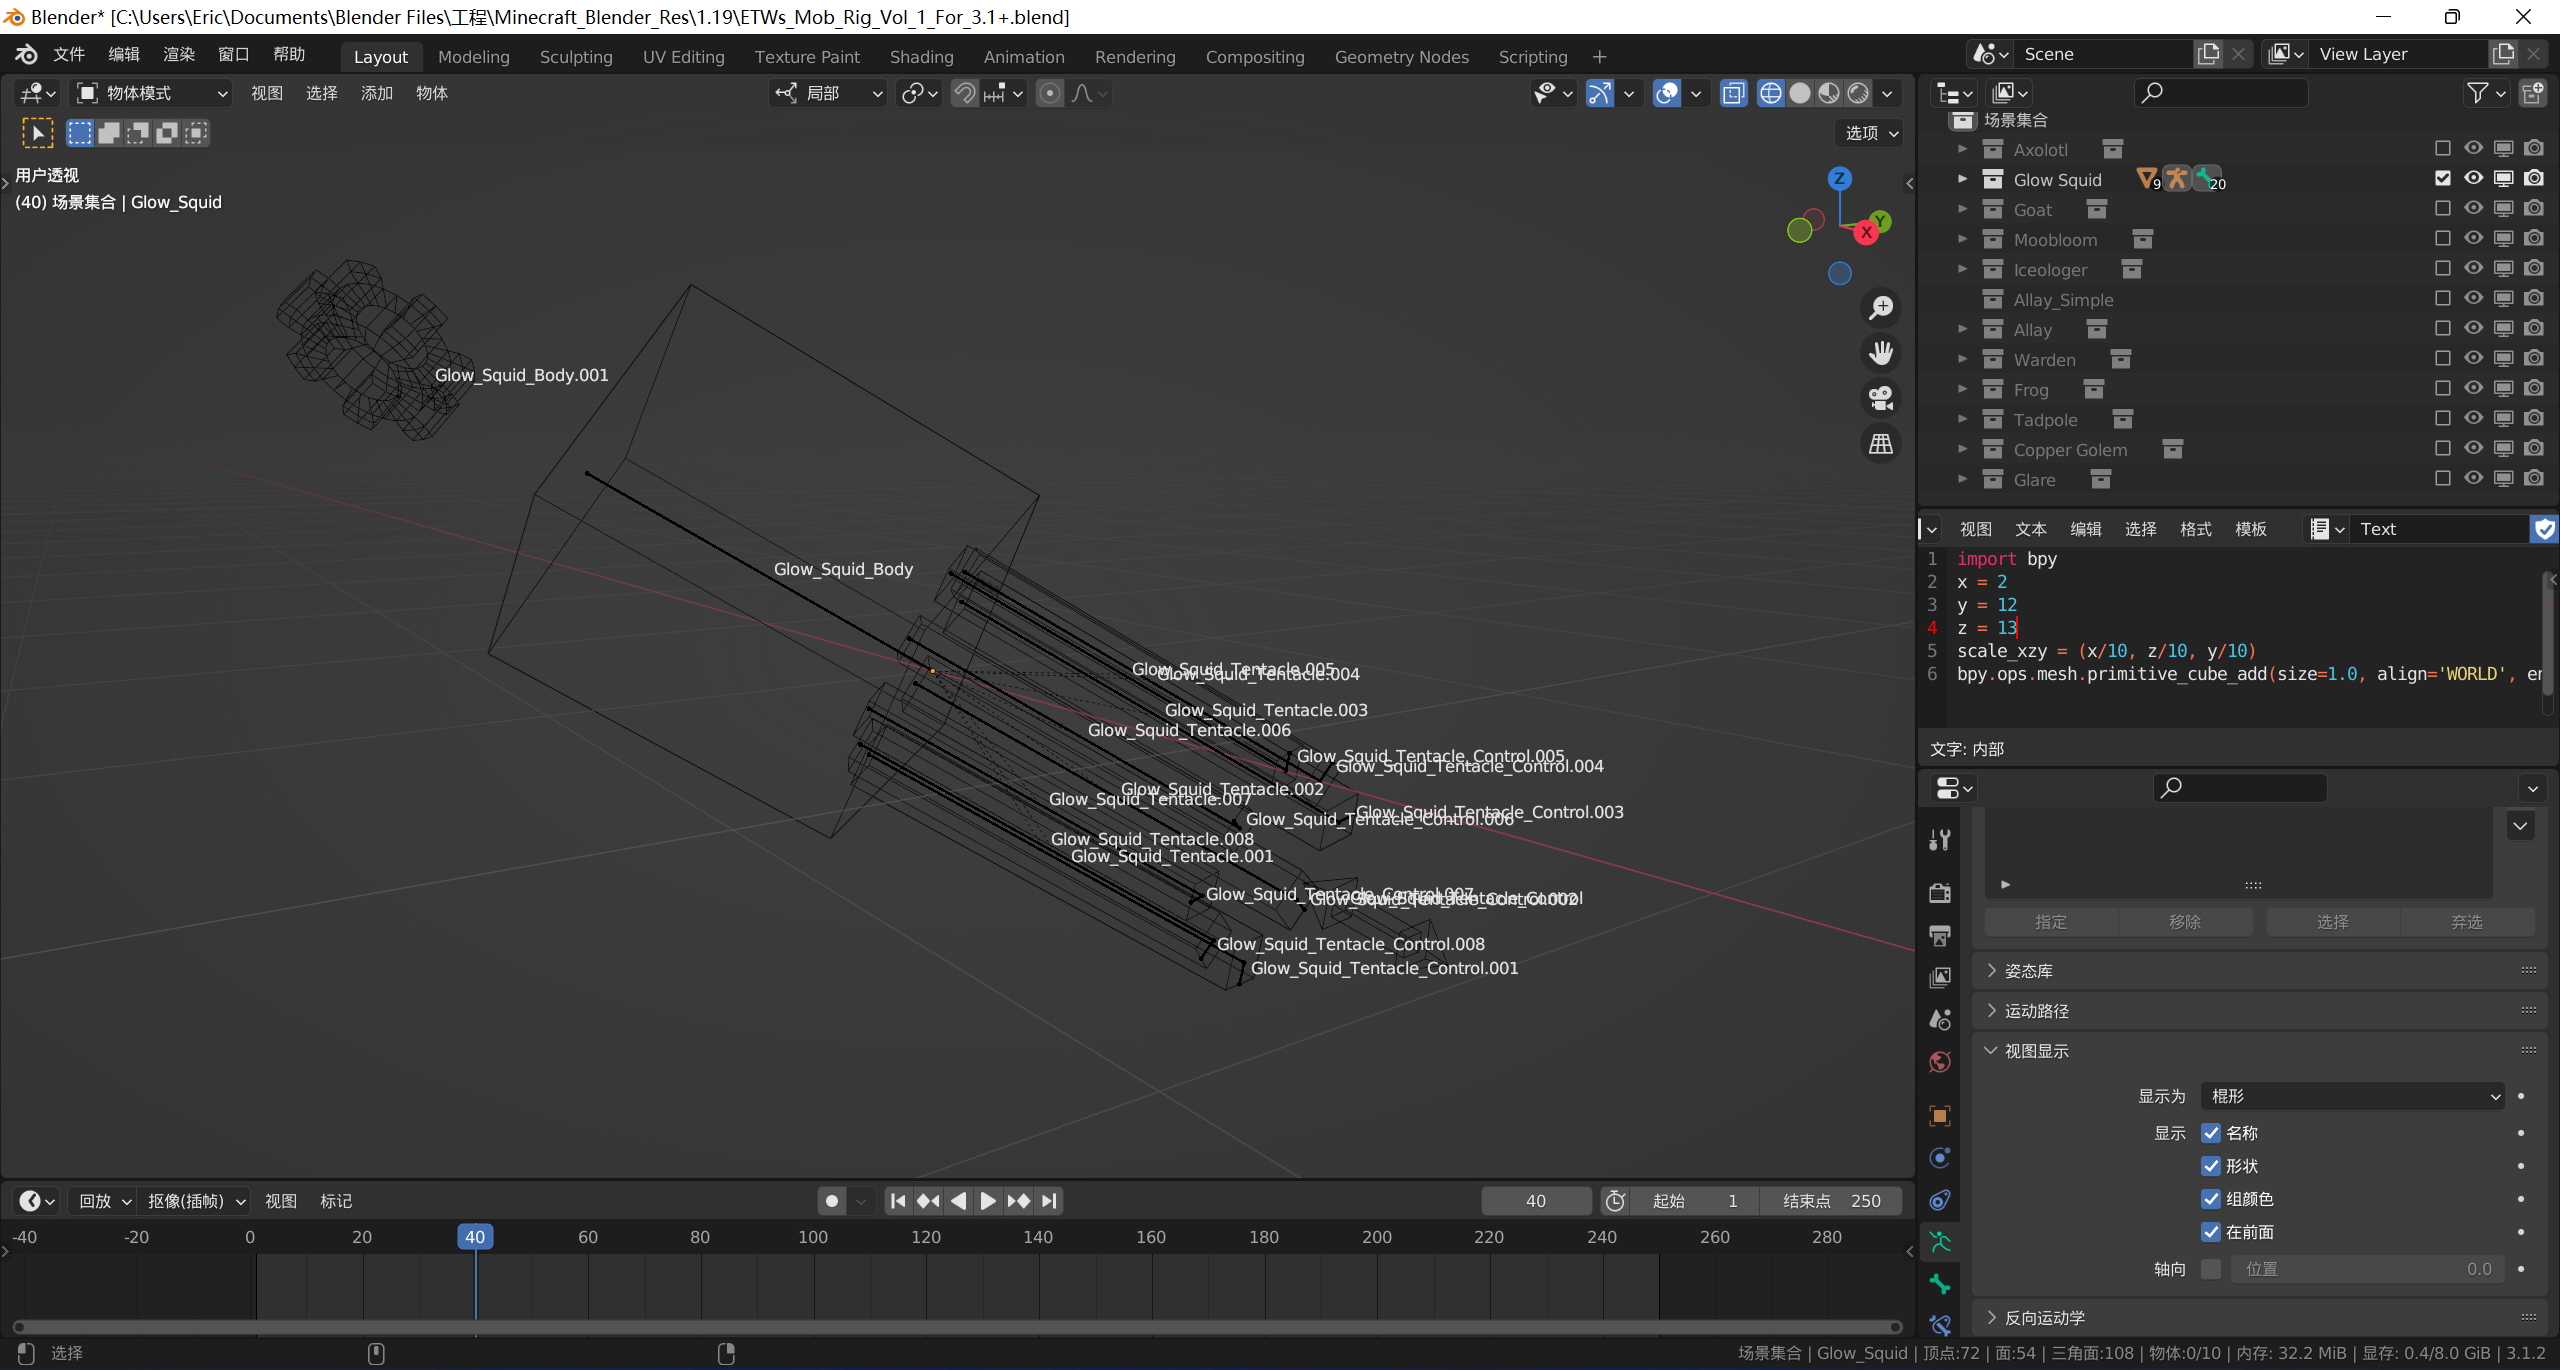The height and width of the screenshot is (1370, 2560).
Task: Click the 选项 button in viewport
Action: click(1870, 133)
